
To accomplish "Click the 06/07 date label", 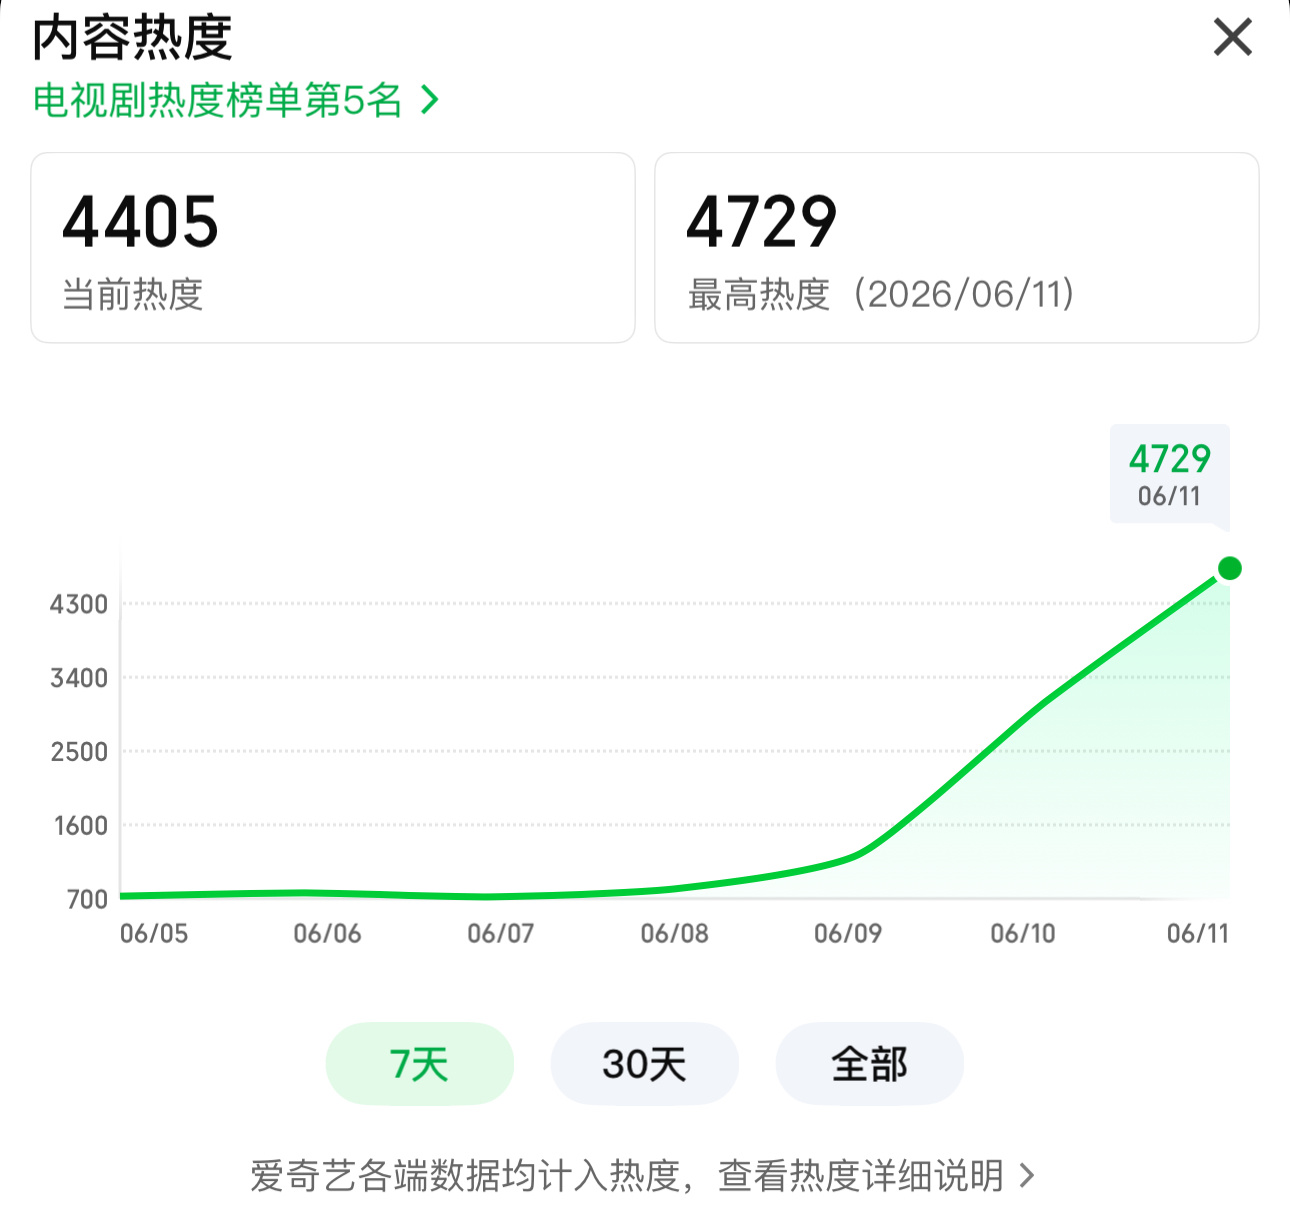I will click(501, 934).
